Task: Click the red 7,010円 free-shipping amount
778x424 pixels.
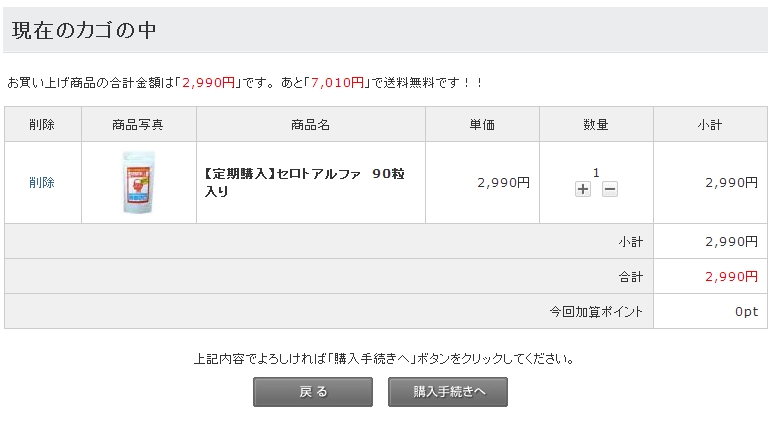Action: [x=337, y=82]
